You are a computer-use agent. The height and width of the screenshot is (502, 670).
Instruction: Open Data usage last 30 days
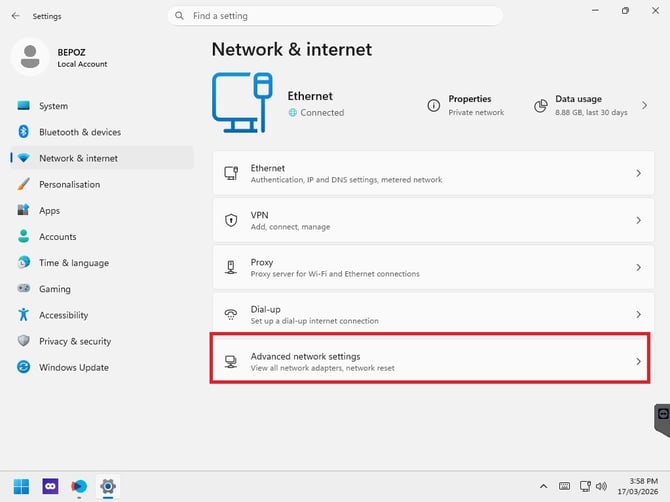pos(591,105)
